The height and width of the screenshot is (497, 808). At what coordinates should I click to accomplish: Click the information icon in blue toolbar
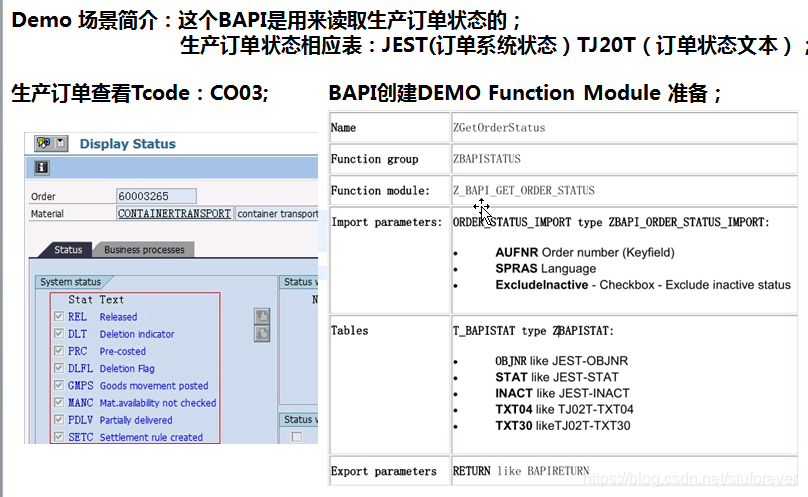click(41, 168)
